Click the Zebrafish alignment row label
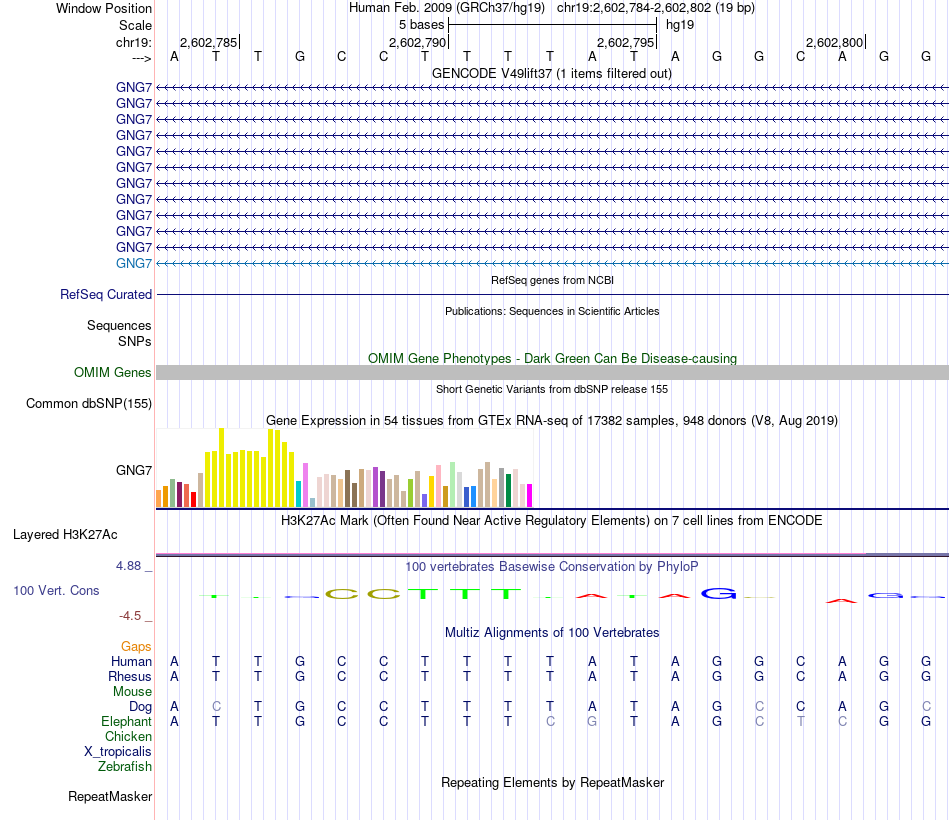 pos(125,767)
